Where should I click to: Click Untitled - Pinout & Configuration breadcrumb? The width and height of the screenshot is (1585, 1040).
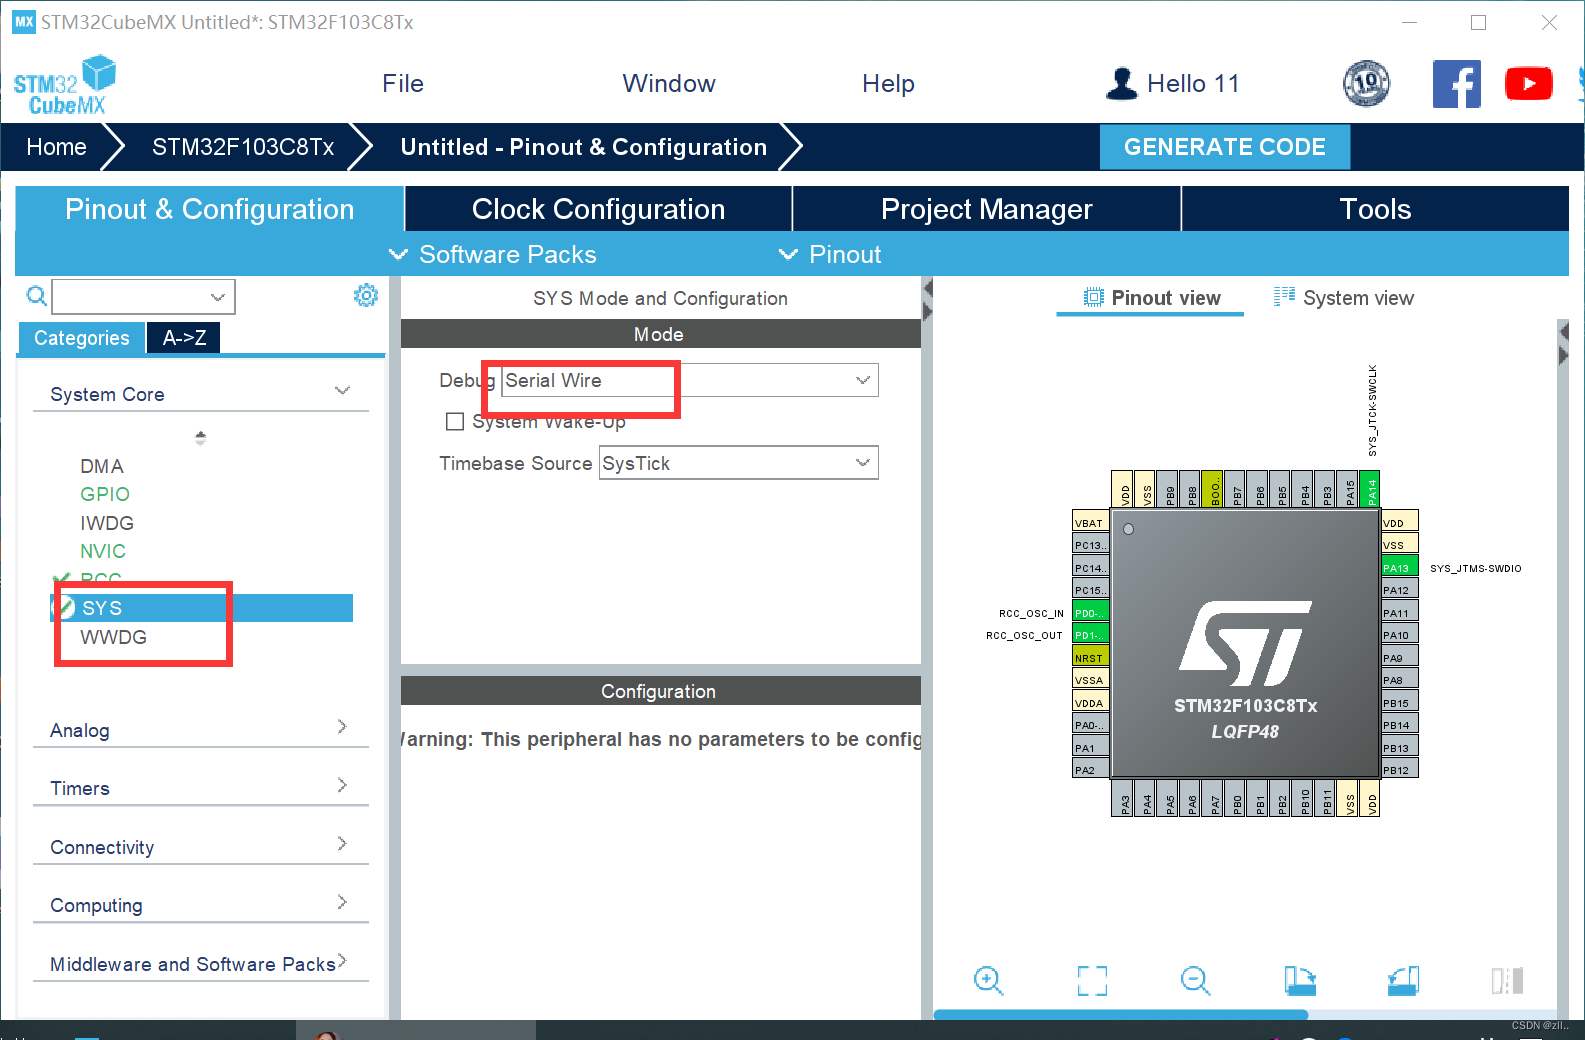point(584,147)
